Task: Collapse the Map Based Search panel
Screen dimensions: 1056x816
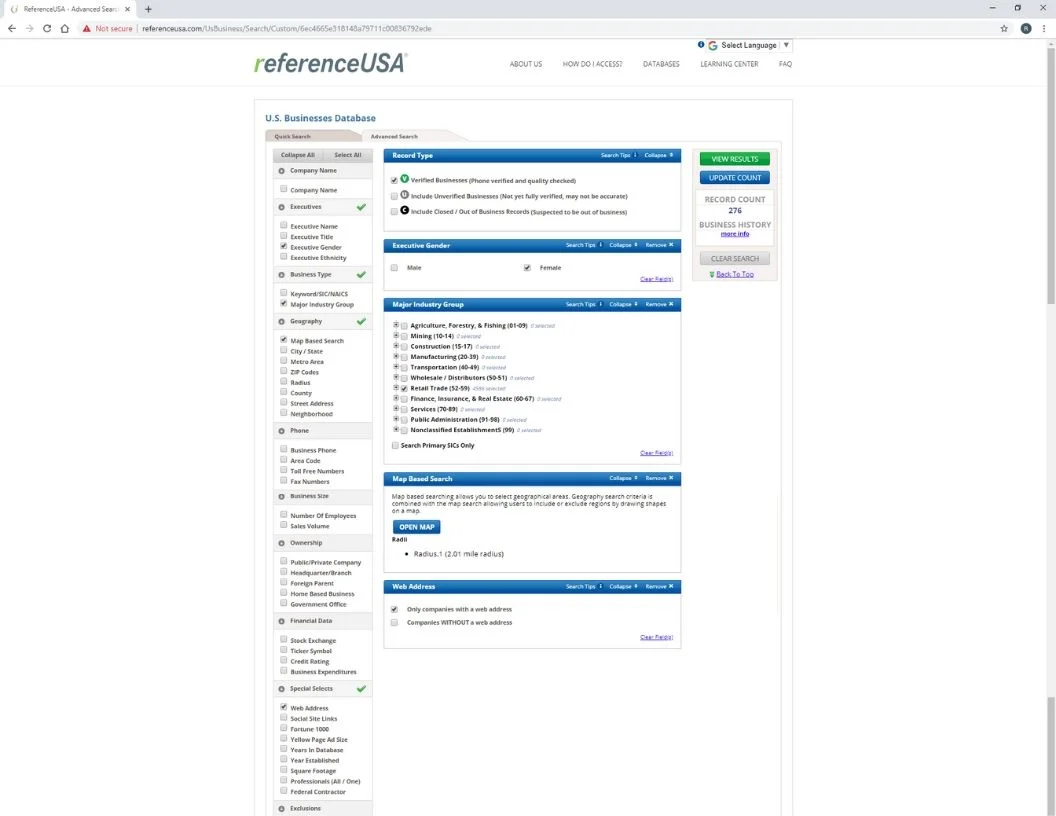Action: click(623, 478)
